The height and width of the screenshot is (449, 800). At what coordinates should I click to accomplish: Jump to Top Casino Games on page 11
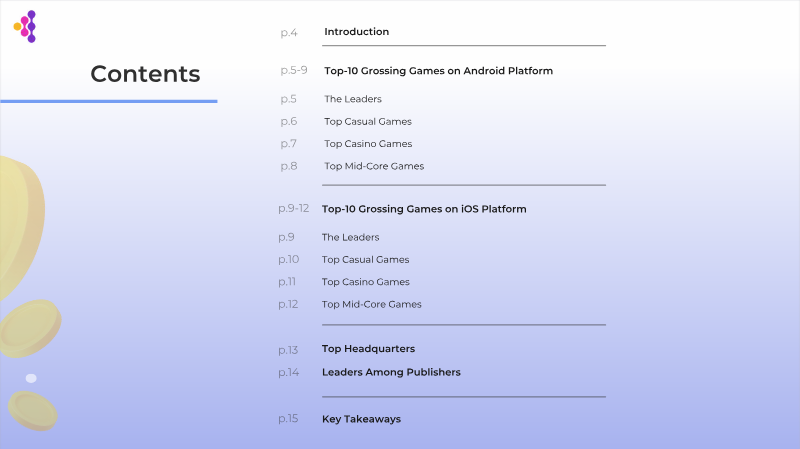[365, 282]
